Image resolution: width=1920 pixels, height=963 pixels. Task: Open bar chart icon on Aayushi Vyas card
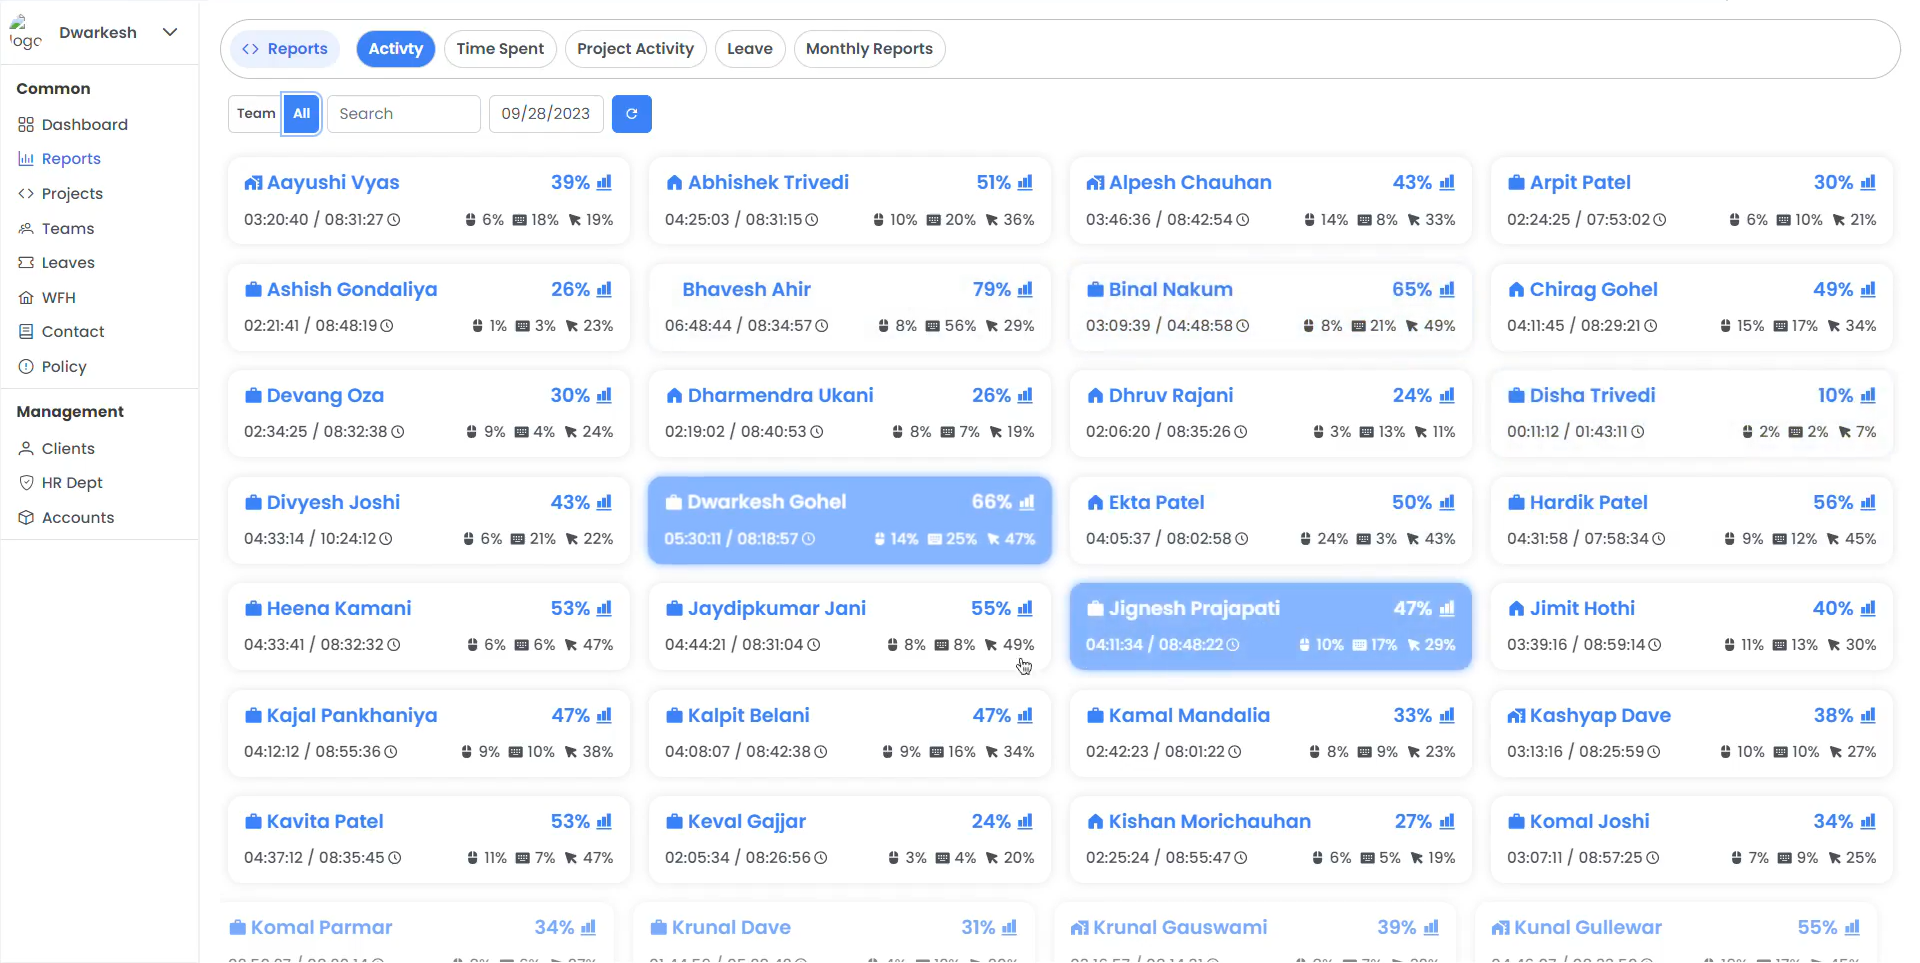604,183
